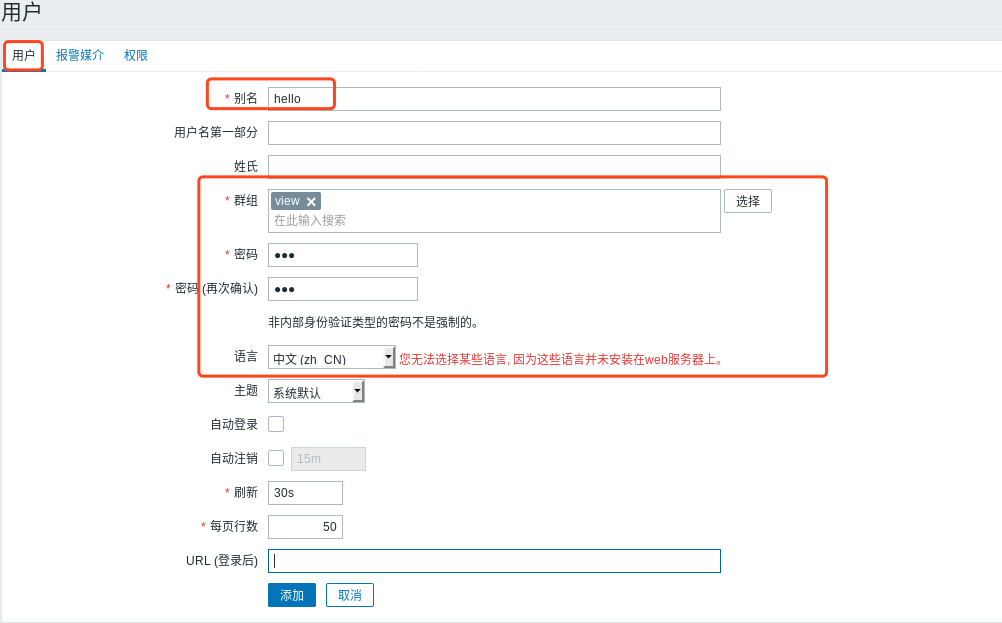
Task: Click the URL (登录后) input field
Action: (x=494, y=560)
